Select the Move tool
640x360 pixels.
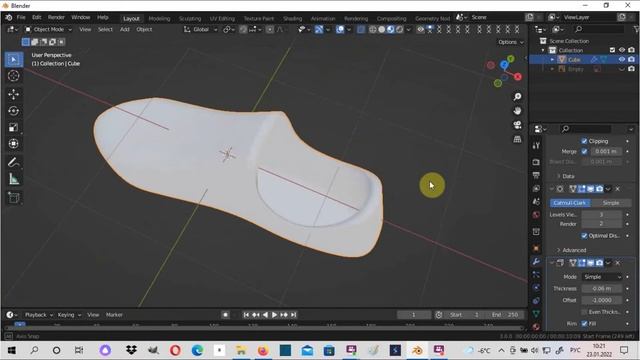pos(13,94)
